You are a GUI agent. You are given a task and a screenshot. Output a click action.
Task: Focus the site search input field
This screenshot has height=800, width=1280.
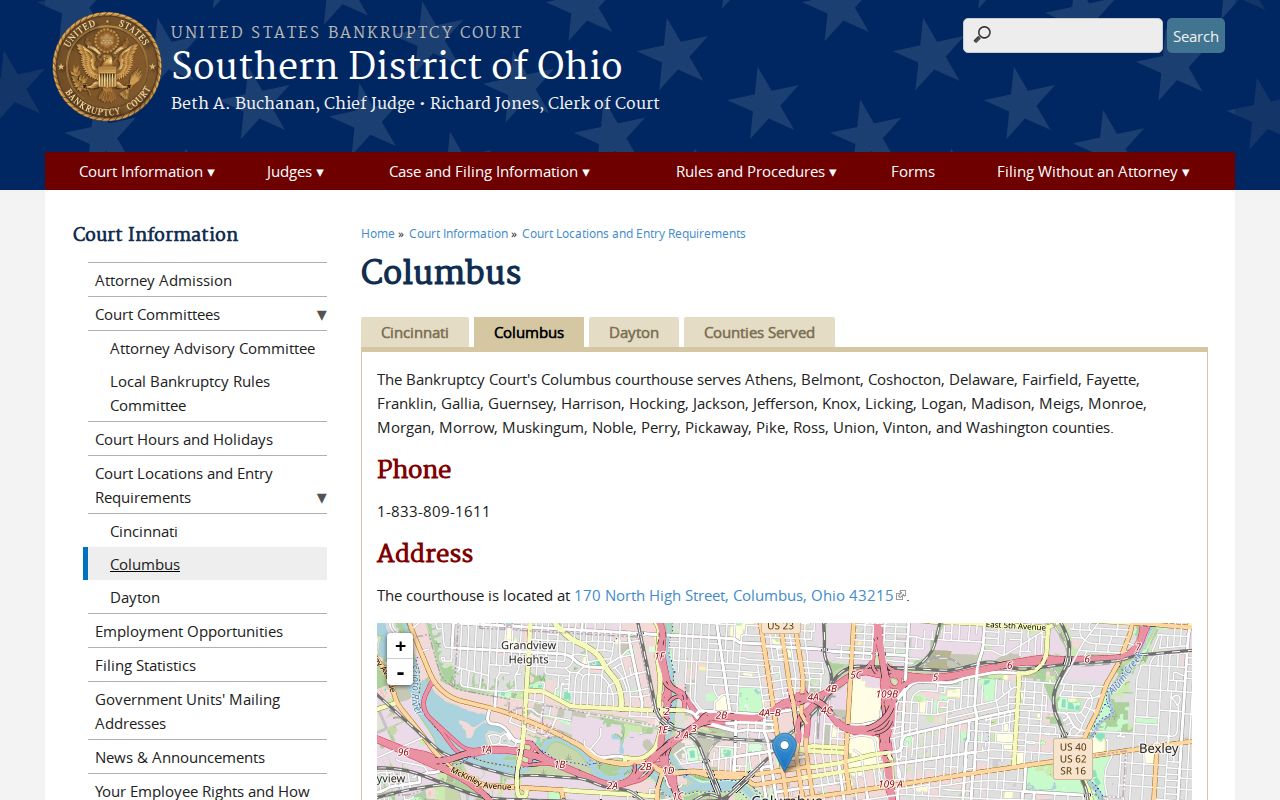click(x=1063, y=36)
